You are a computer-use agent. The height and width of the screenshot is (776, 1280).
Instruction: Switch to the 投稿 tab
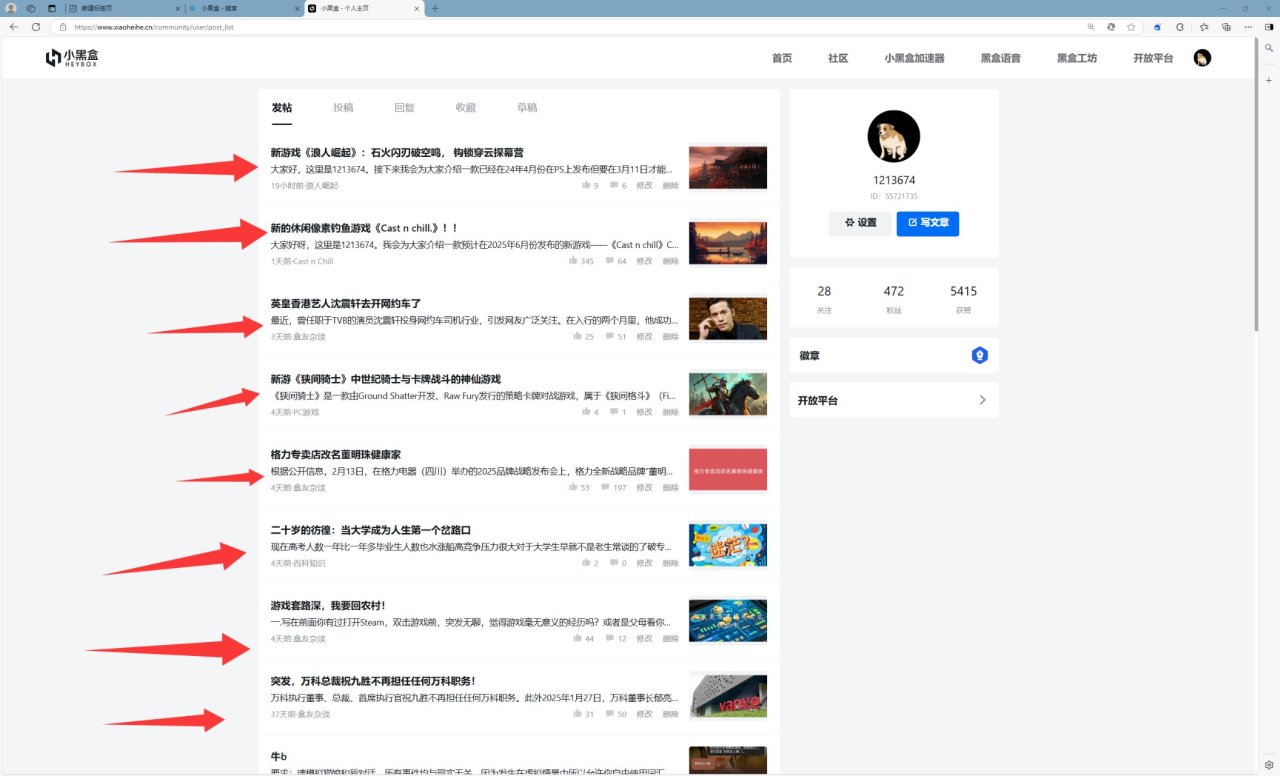coord(343,108)
